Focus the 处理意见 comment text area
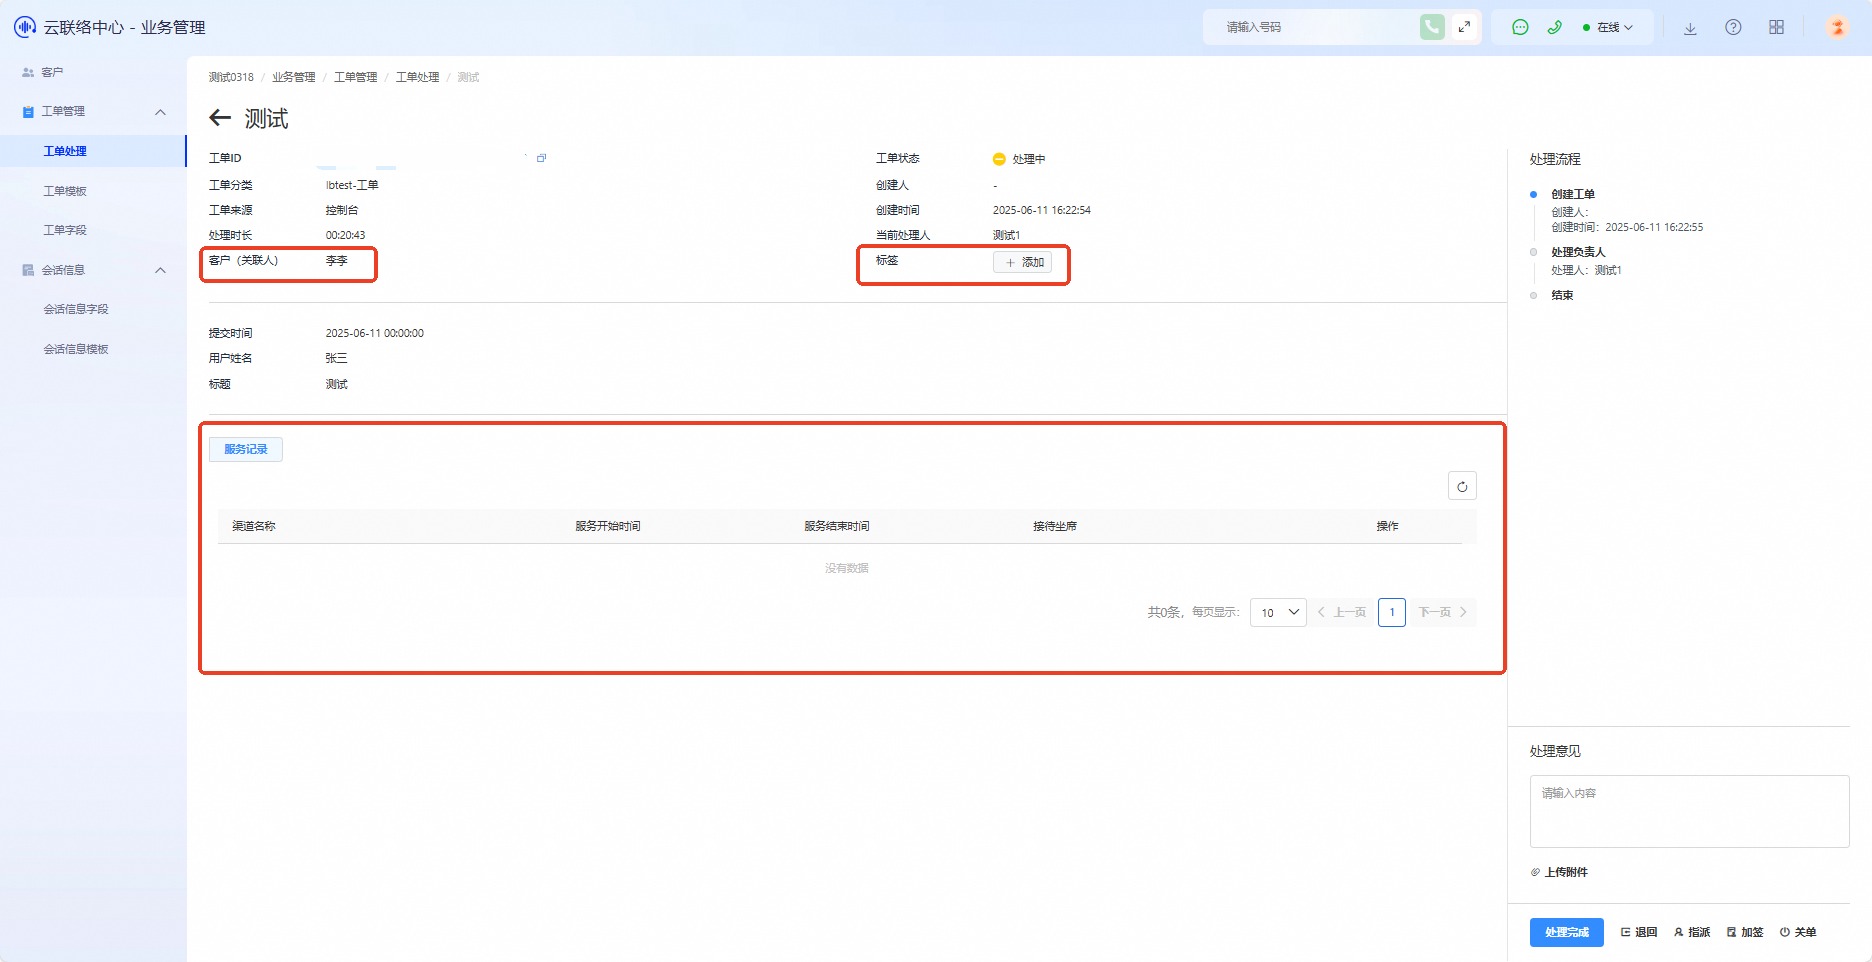The width and height of the screenshot is (1872, 962). coord(1689,811)
